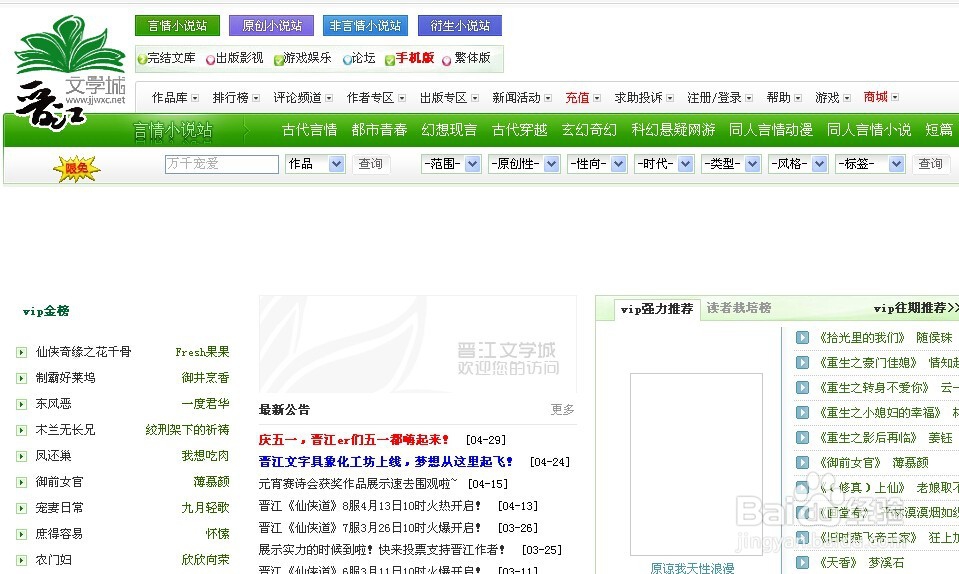Image resolution: width=959 pixels, height=574 pixels.
Task: Open 晋江文字具象化工坊上线 announcement
Action: tap(386, 462)
